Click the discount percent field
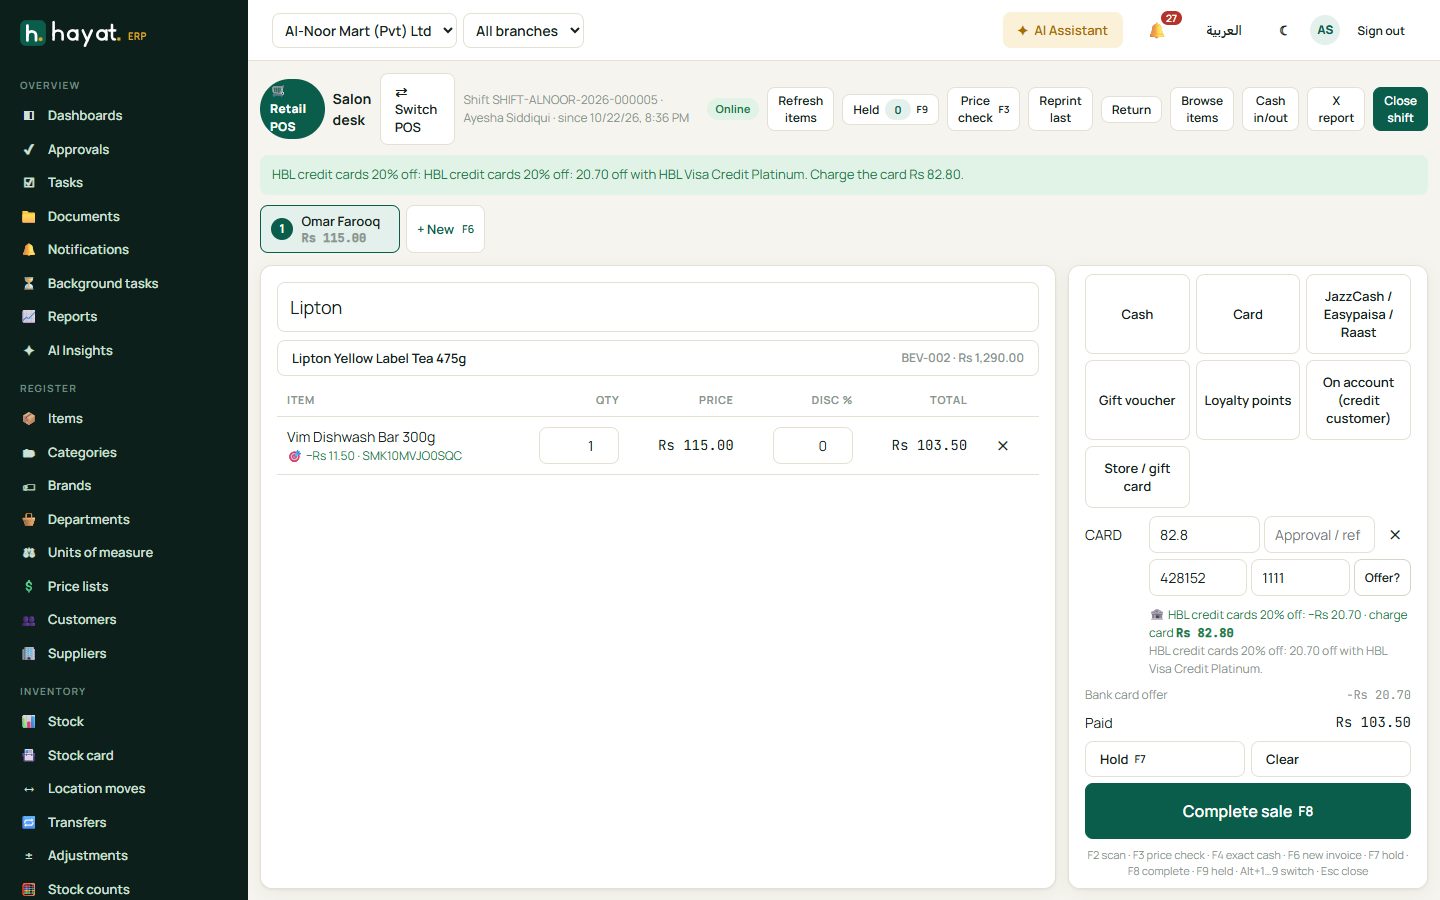Image resolution: width=1440 pixels, height=900 pixels. (x=813, y=446)
